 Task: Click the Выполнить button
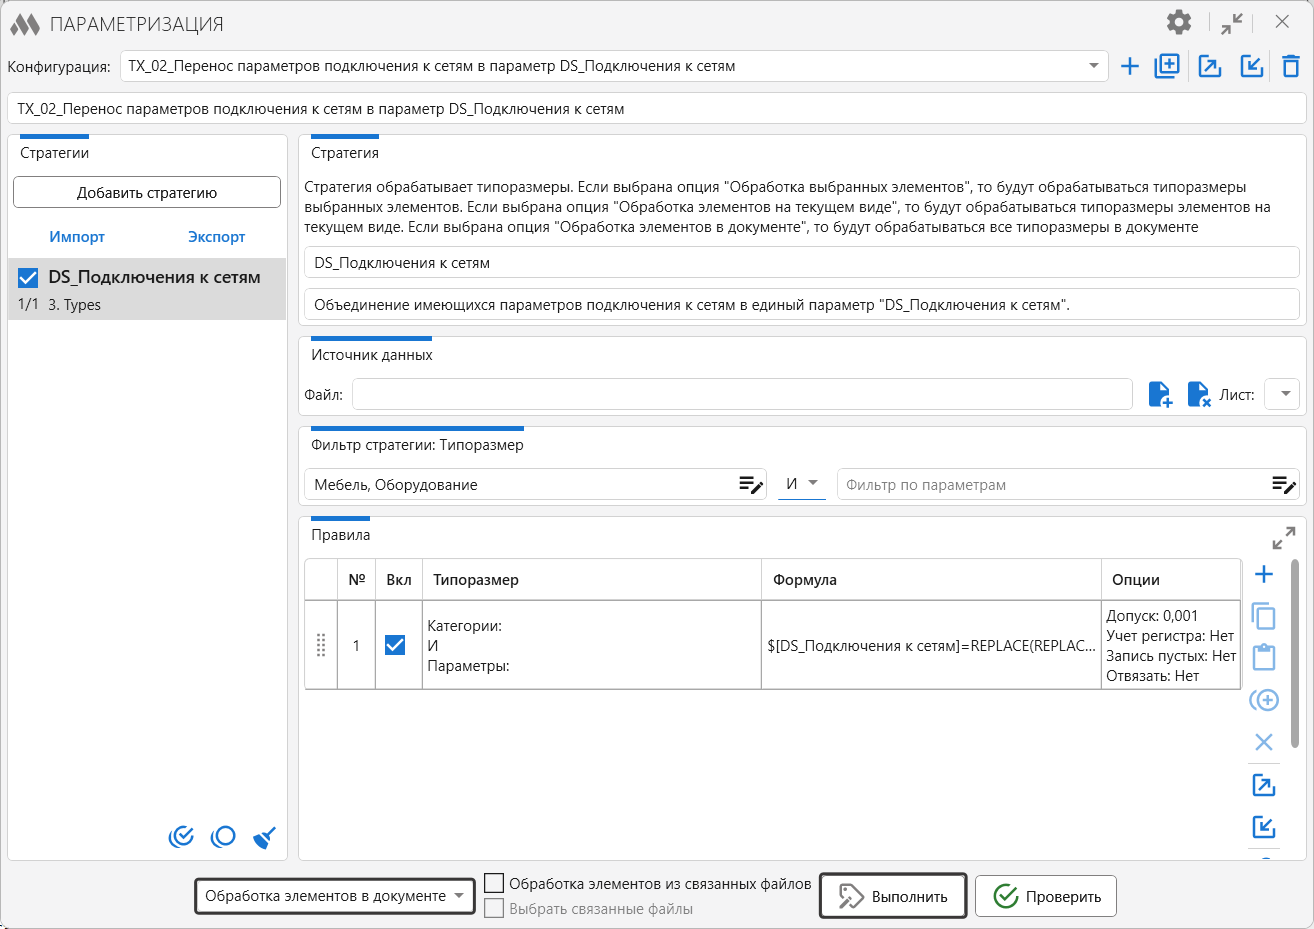(893, 896)
